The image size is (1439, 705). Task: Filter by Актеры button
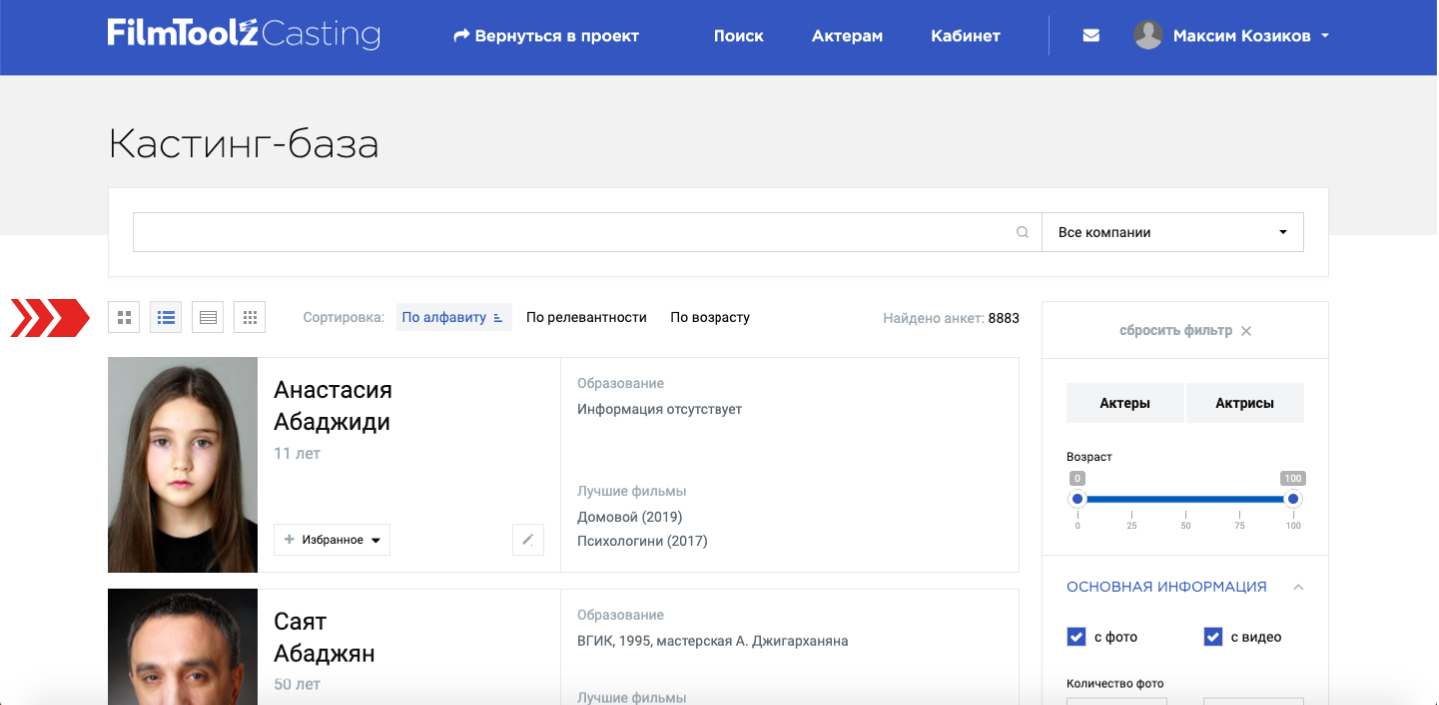[1125, 403]
